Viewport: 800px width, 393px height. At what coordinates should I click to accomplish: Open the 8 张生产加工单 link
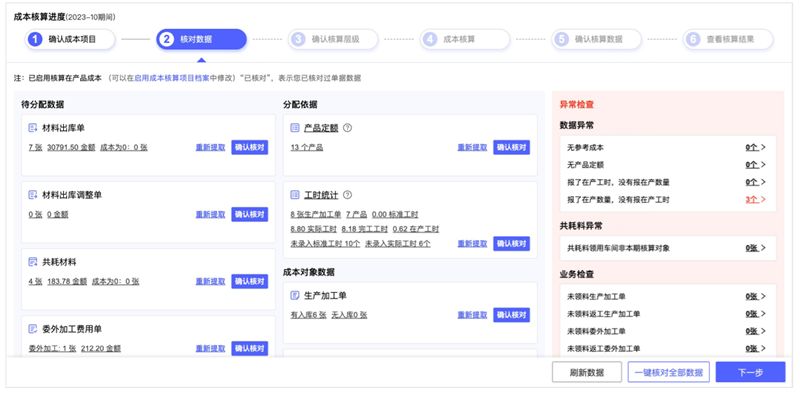tap(315, 214)
